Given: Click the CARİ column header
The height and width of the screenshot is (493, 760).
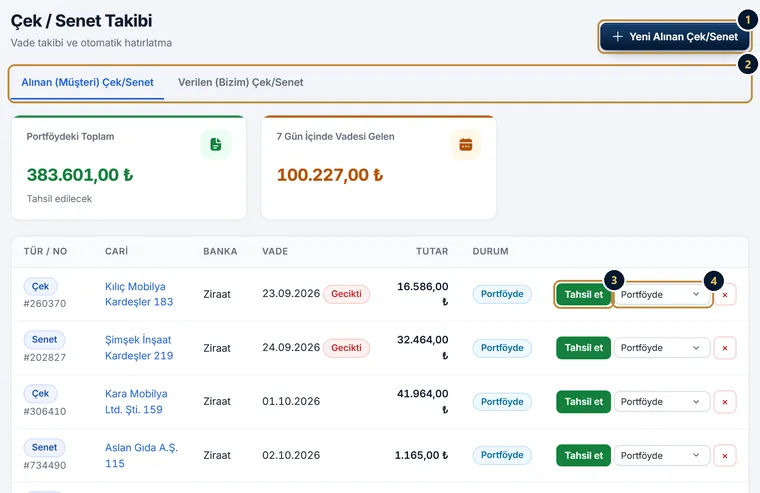Looking at the screenshot, I should (x=116, y=251).
